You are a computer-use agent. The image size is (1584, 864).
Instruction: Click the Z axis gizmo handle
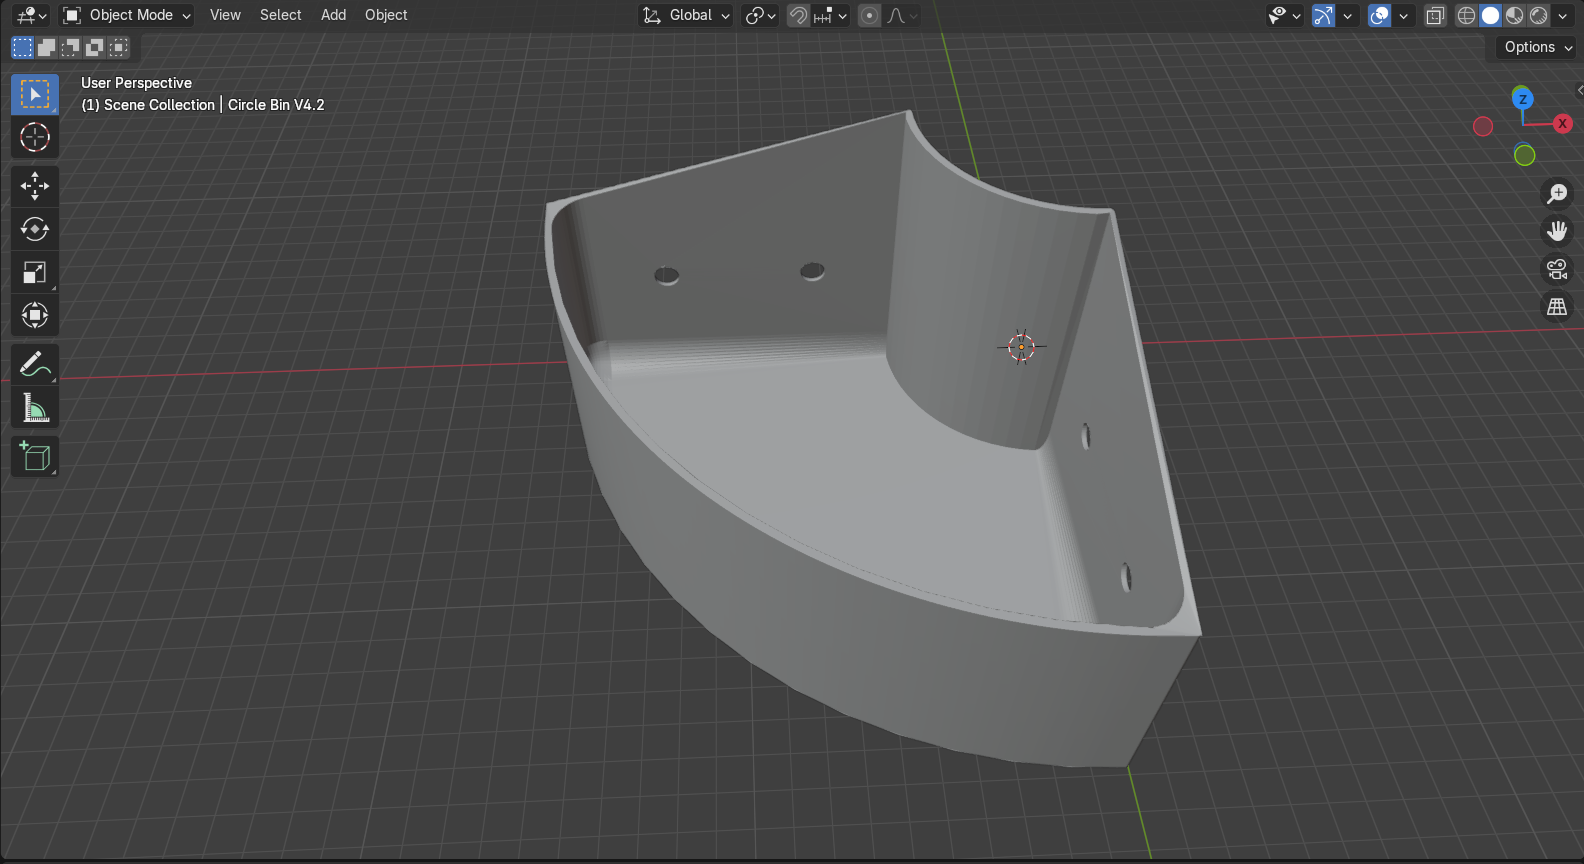[x=1522, y=98]
